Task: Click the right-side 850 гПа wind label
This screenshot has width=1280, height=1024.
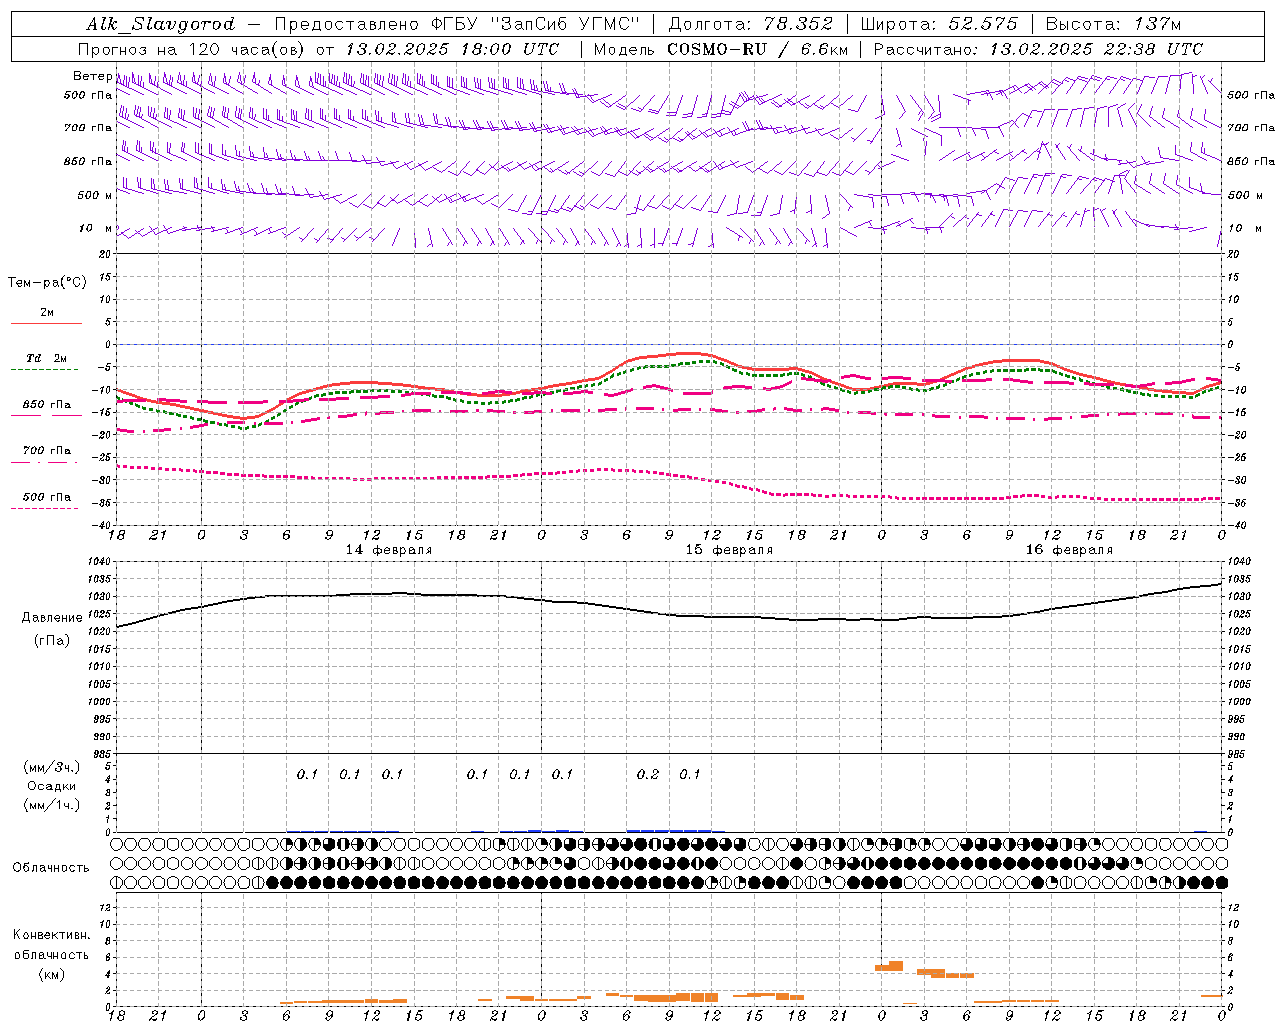Action: [1251, 161]
